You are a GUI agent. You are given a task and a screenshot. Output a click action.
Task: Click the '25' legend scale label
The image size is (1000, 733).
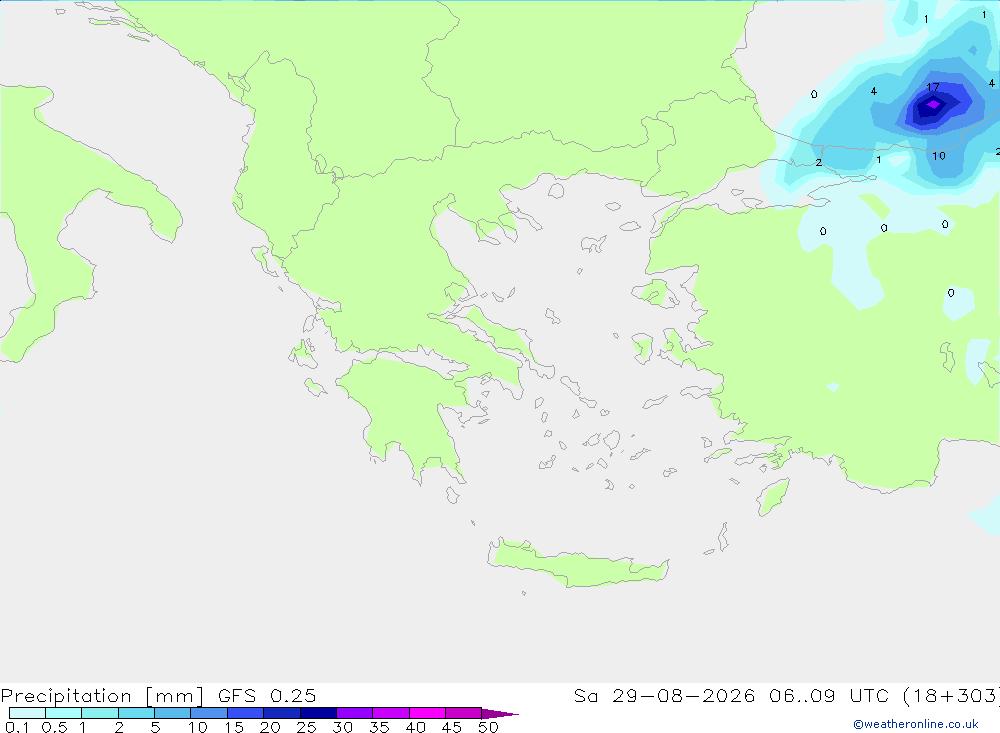(306, 727)
